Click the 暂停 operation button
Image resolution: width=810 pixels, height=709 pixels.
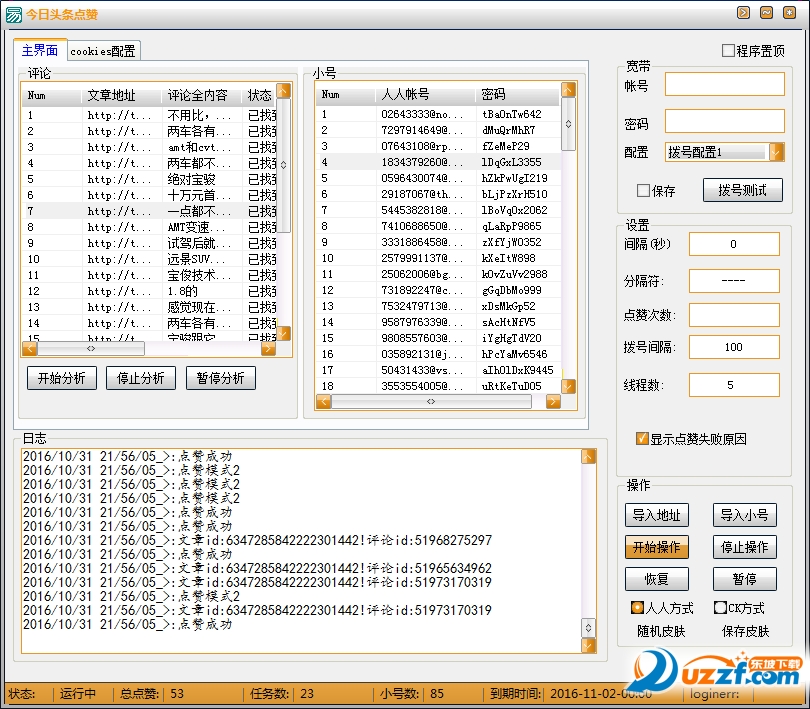click(744, 579)
